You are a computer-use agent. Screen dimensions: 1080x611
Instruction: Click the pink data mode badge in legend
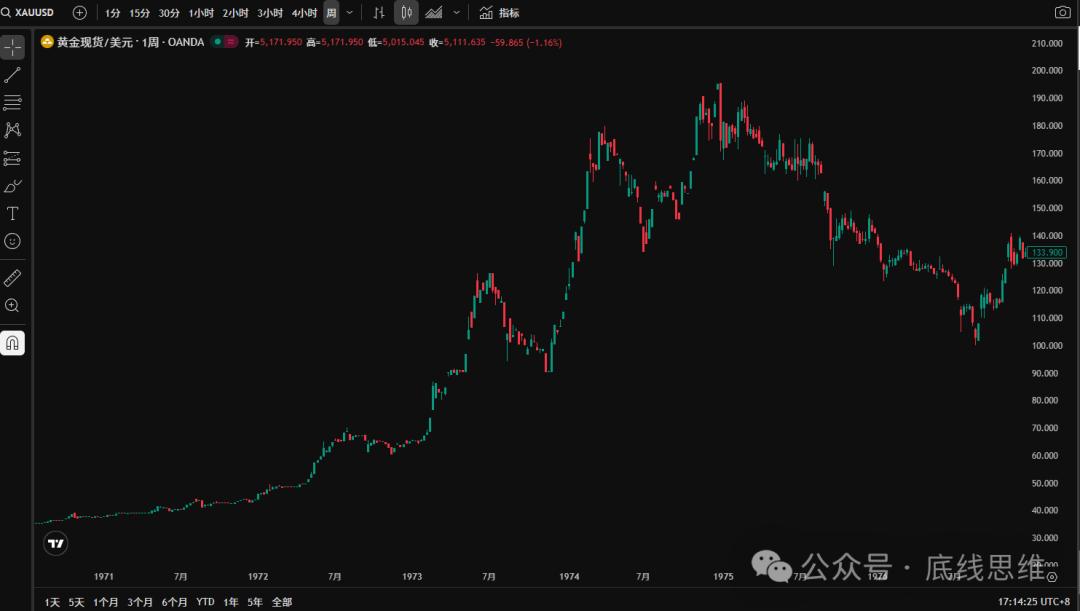click(x=231, y=42)
